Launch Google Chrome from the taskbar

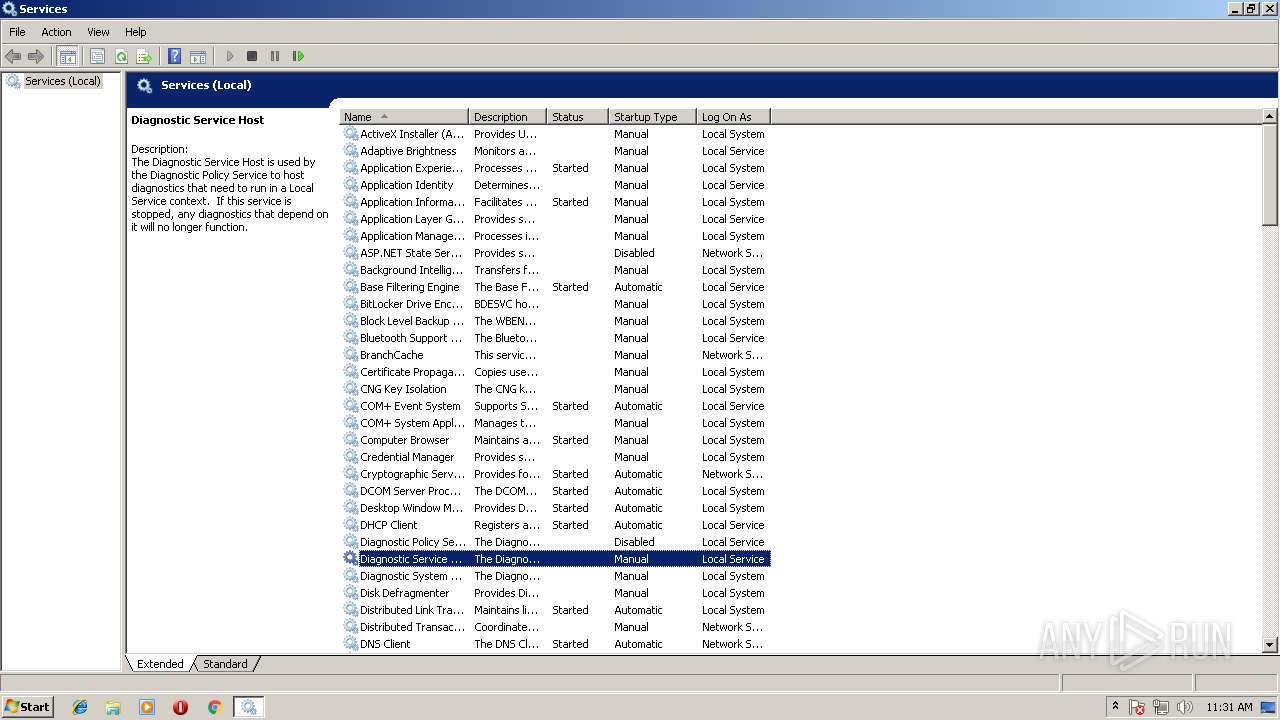pos(214,707)
